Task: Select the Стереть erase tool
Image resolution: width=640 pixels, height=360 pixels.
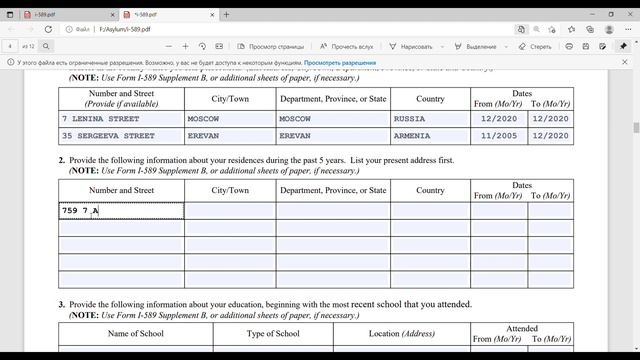Action: pos(535,47)
